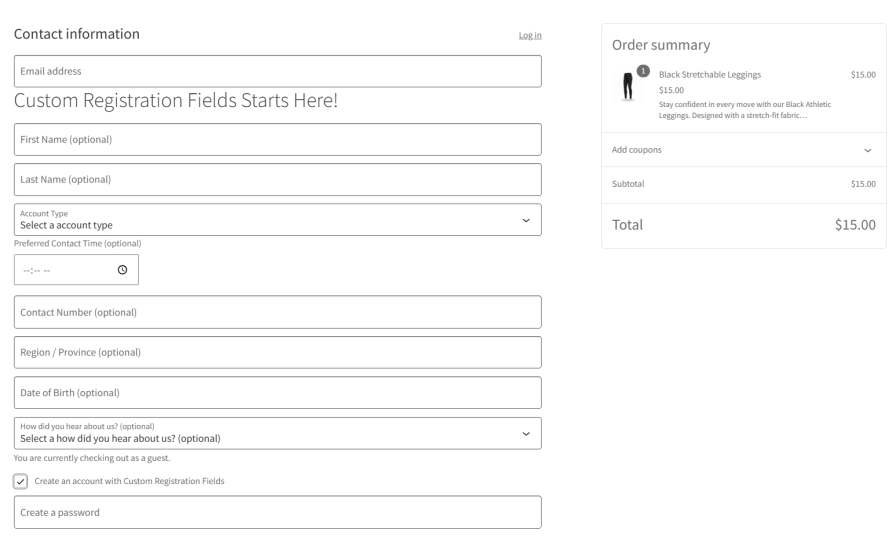Click the Contact information heading

click(x=77, y=34)
